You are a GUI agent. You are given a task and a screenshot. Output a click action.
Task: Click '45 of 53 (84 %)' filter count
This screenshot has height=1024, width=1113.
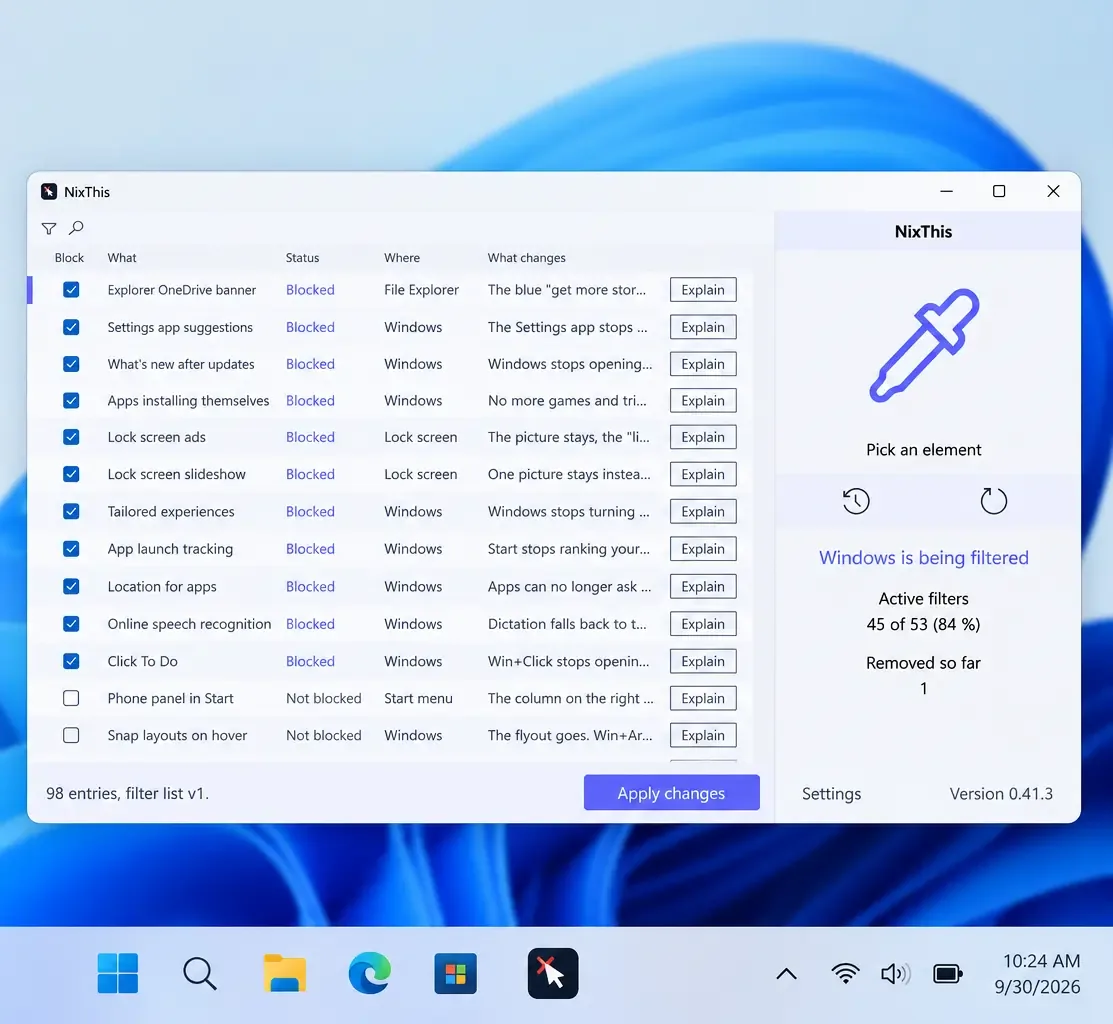[923, 624]
